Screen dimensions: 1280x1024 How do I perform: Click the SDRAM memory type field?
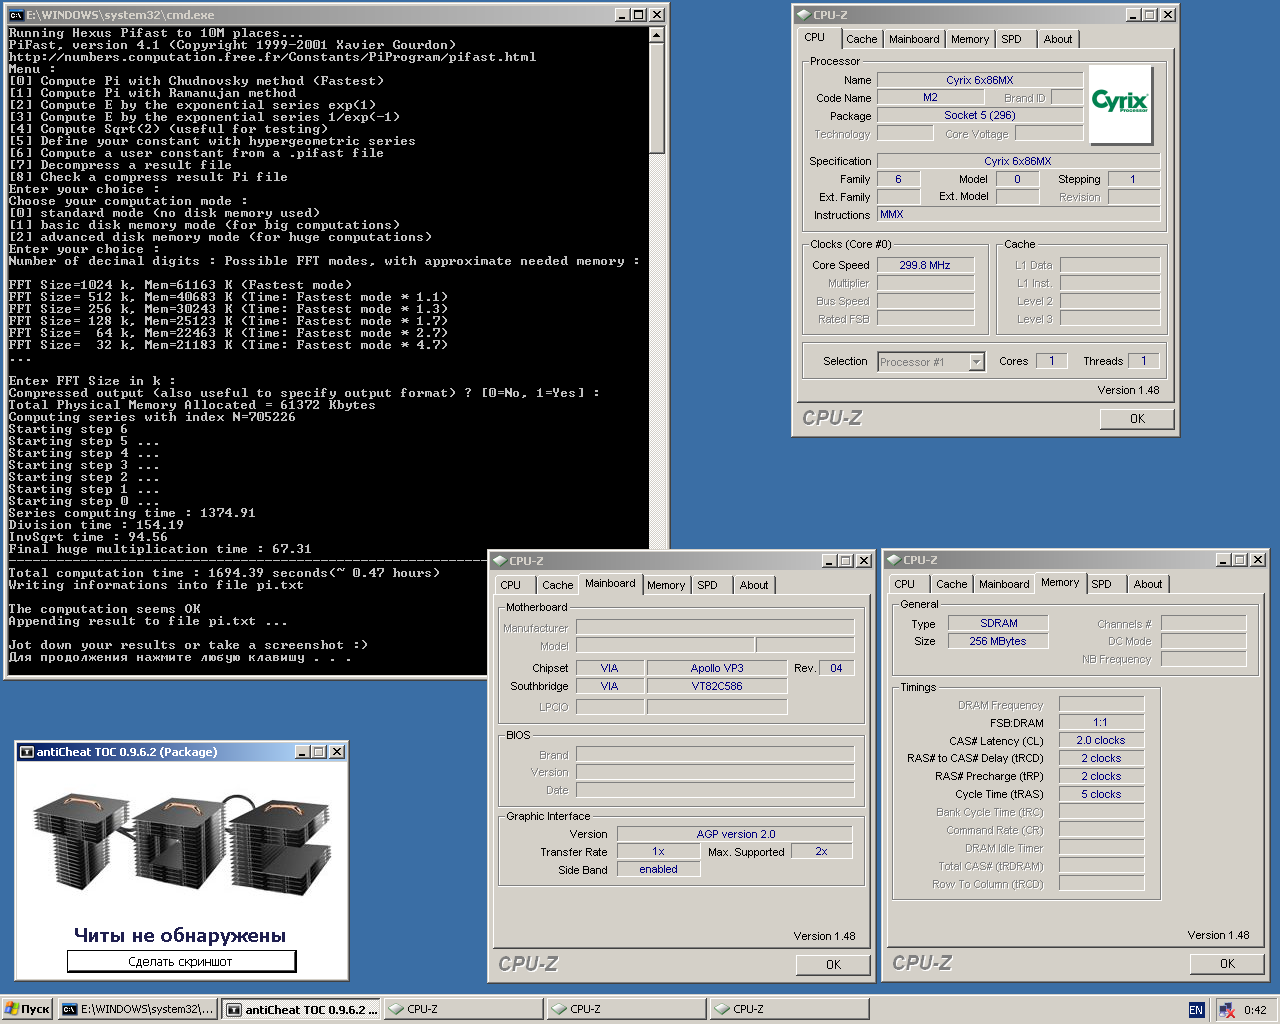(998, 623)
